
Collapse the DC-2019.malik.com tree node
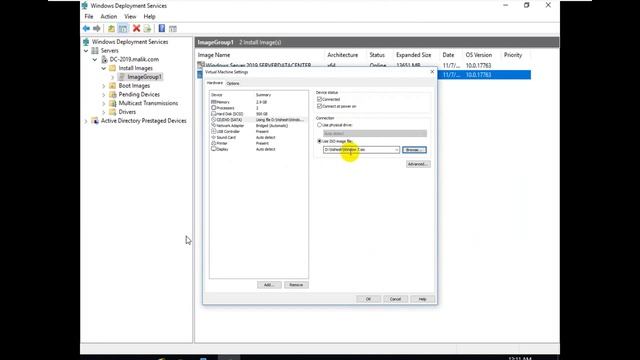95,59
